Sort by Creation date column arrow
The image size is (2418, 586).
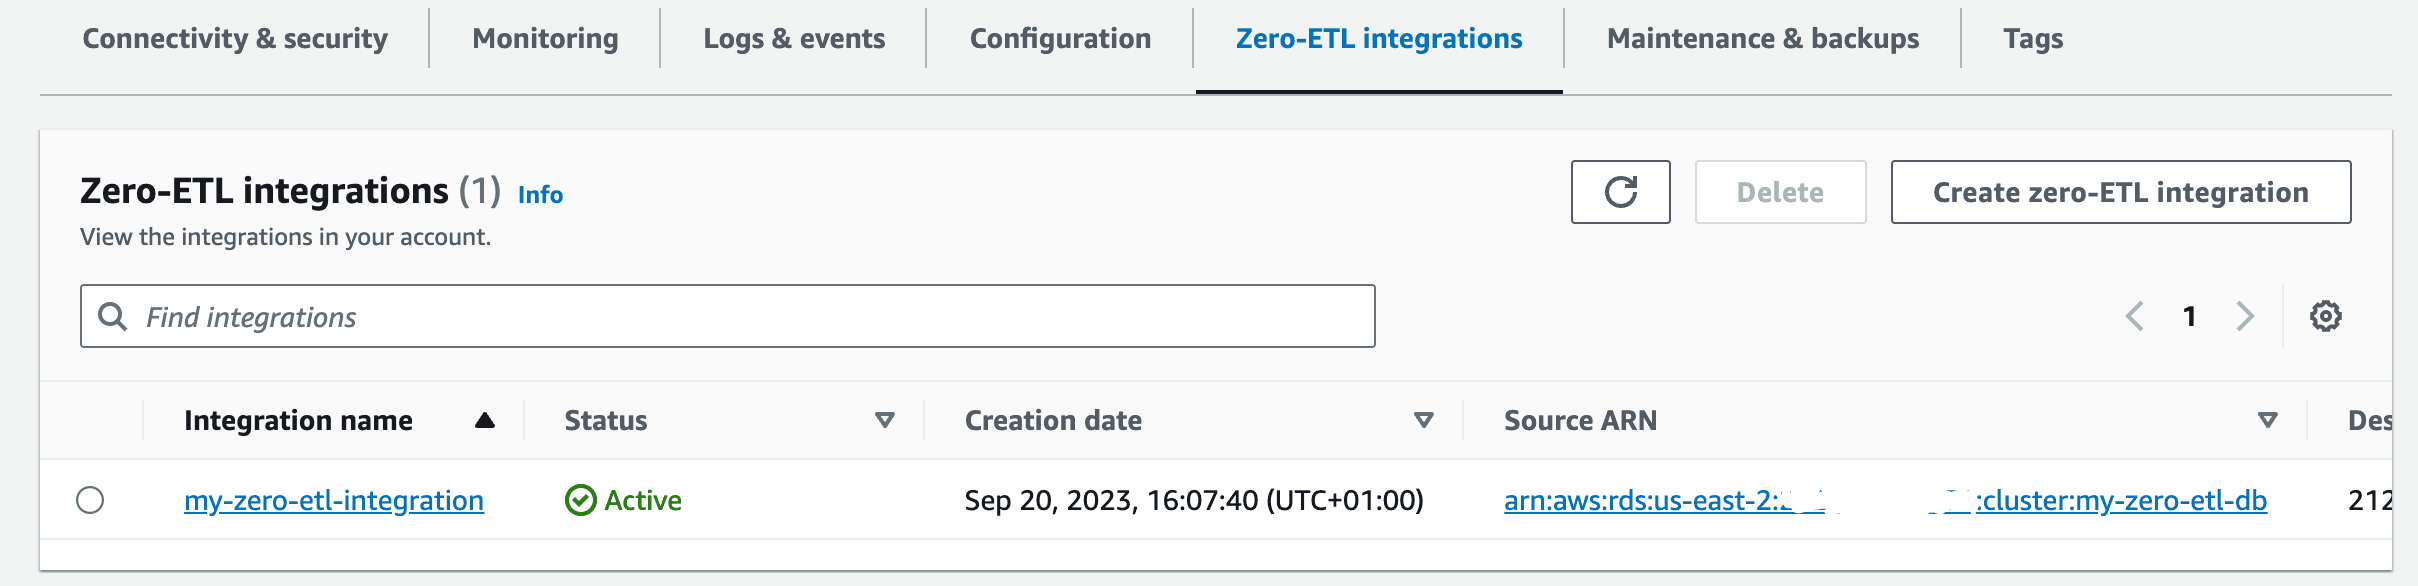point(1424,420)
